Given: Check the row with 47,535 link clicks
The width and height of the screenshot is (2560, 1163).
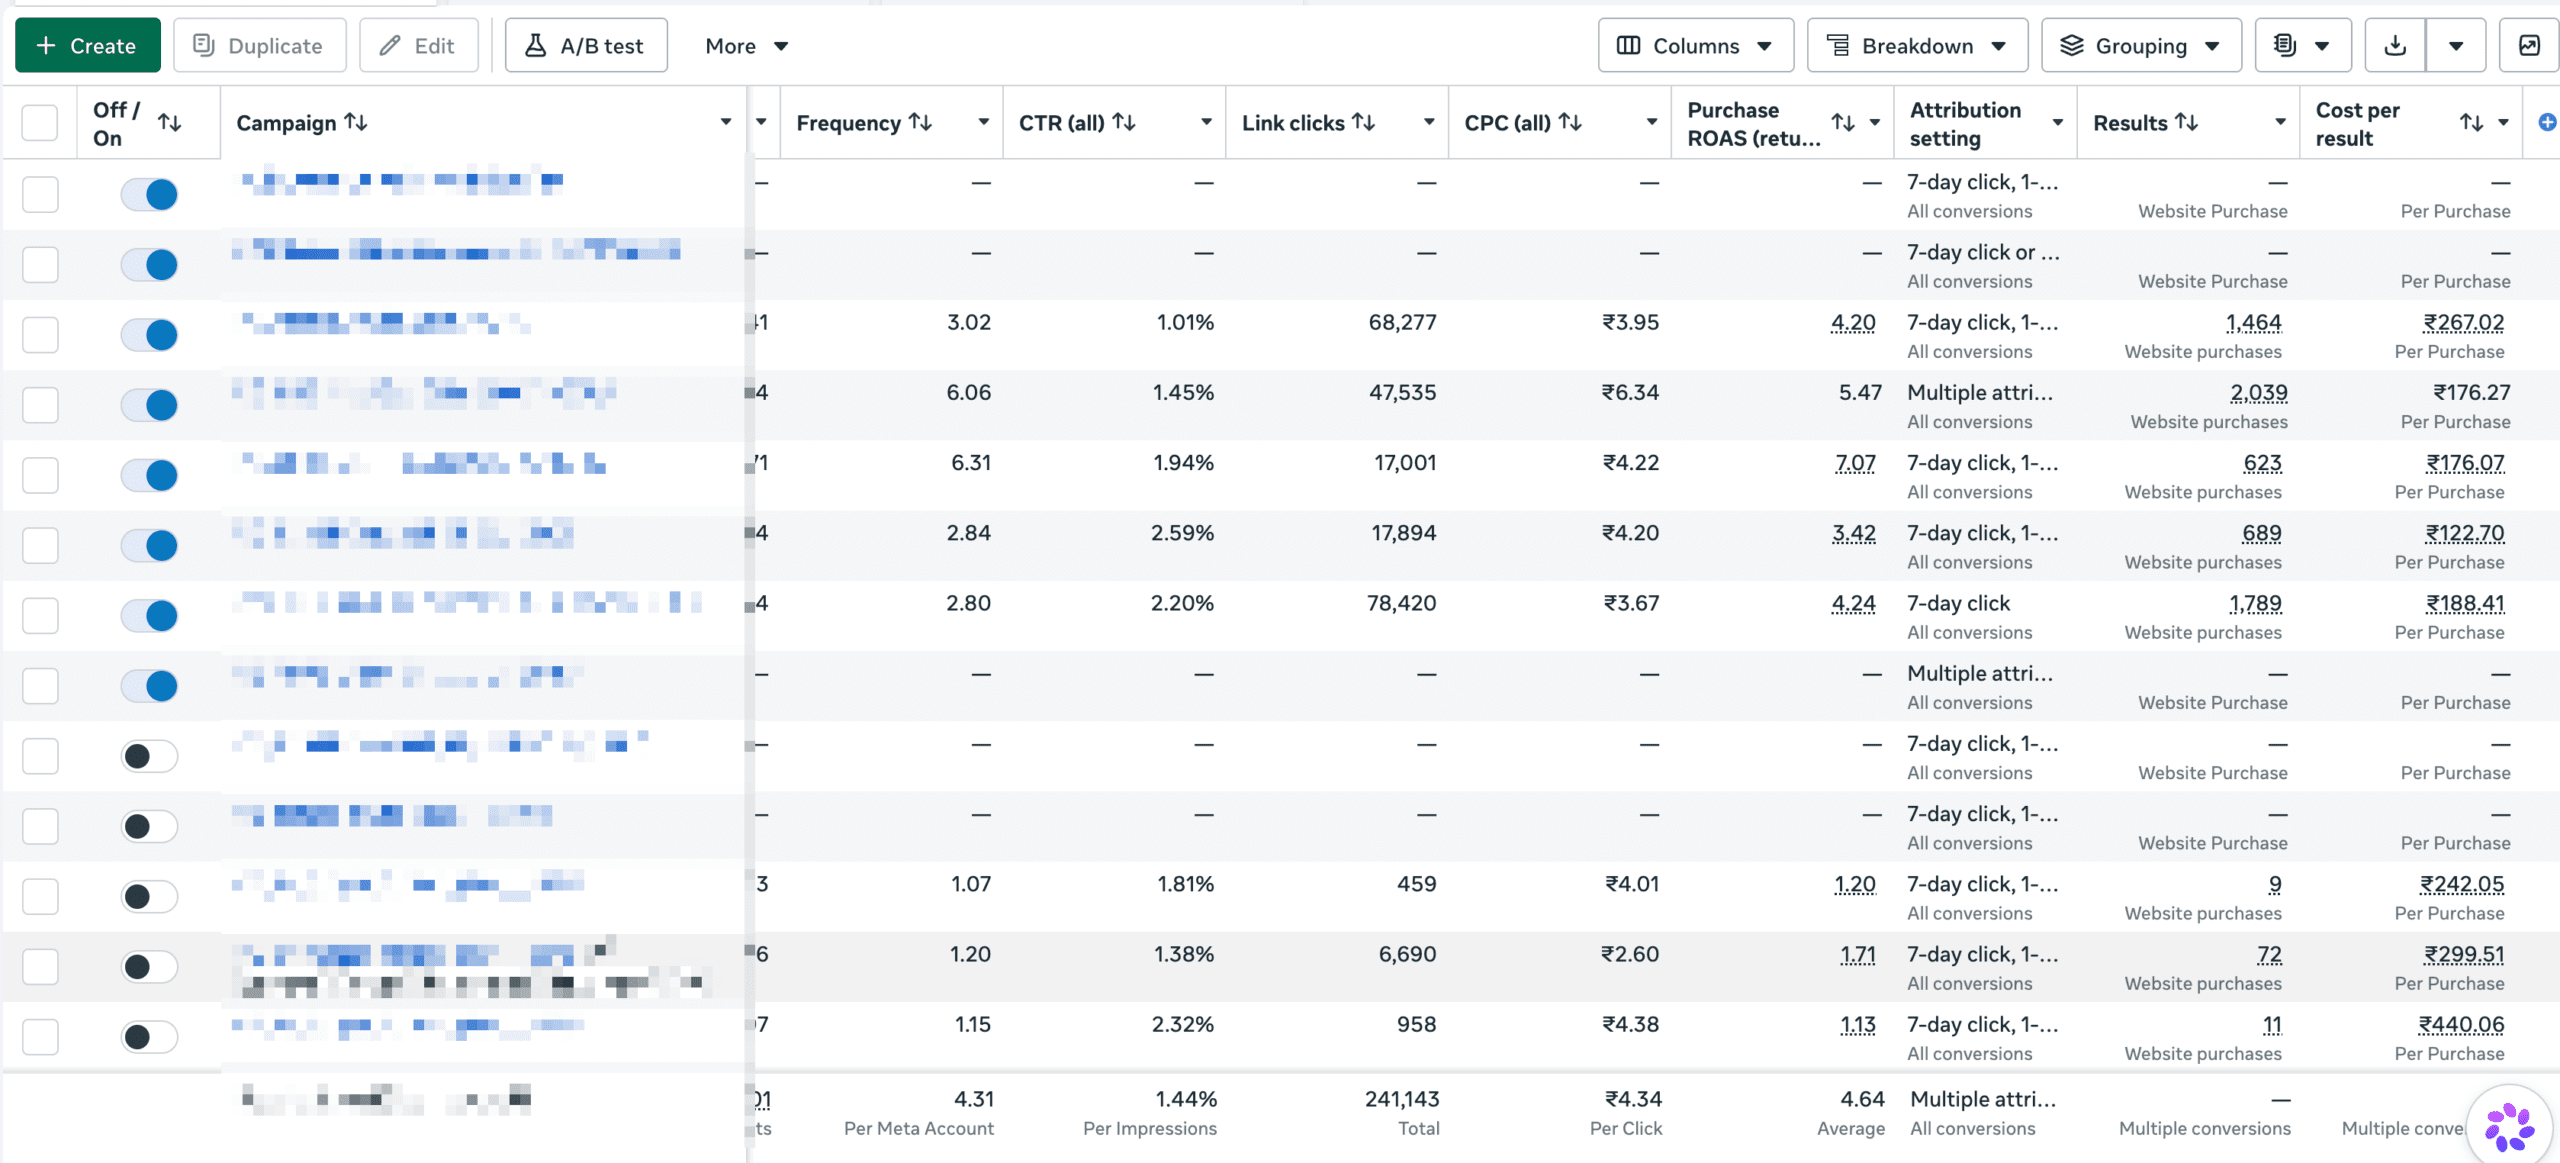Looking at the screenshot, I should 40,405.
